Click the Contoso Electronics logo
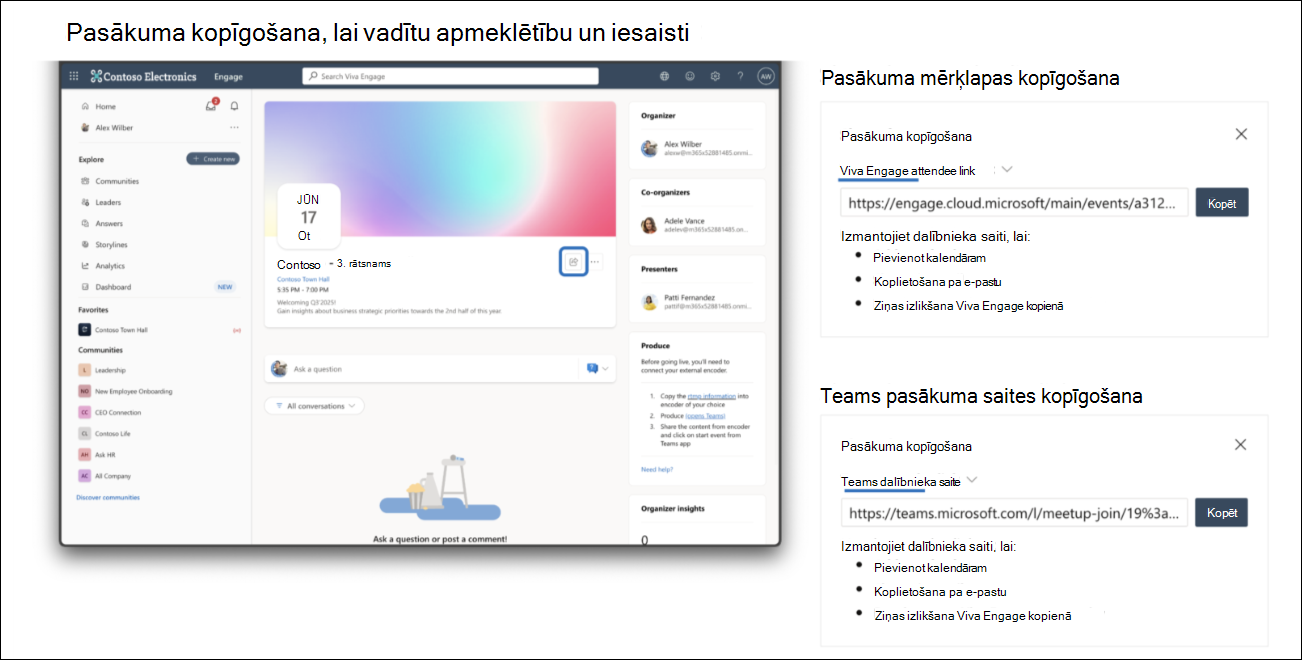 [x=143, y=76]
